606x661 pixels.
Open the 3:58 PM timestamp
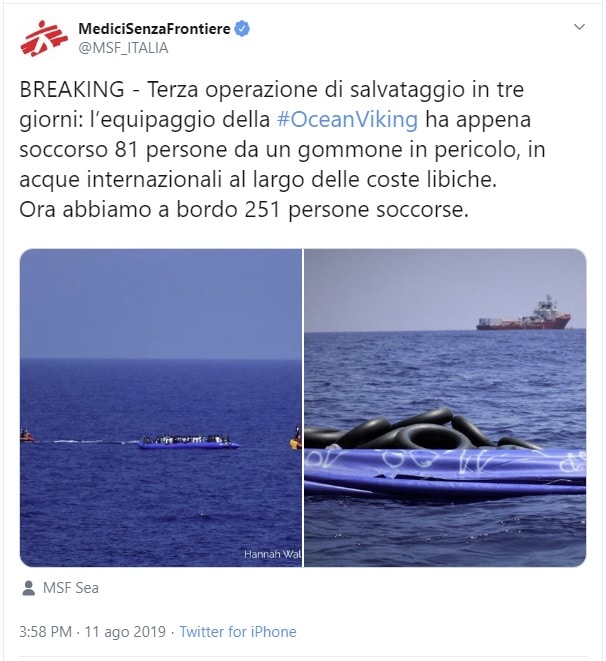click(46, 632)
